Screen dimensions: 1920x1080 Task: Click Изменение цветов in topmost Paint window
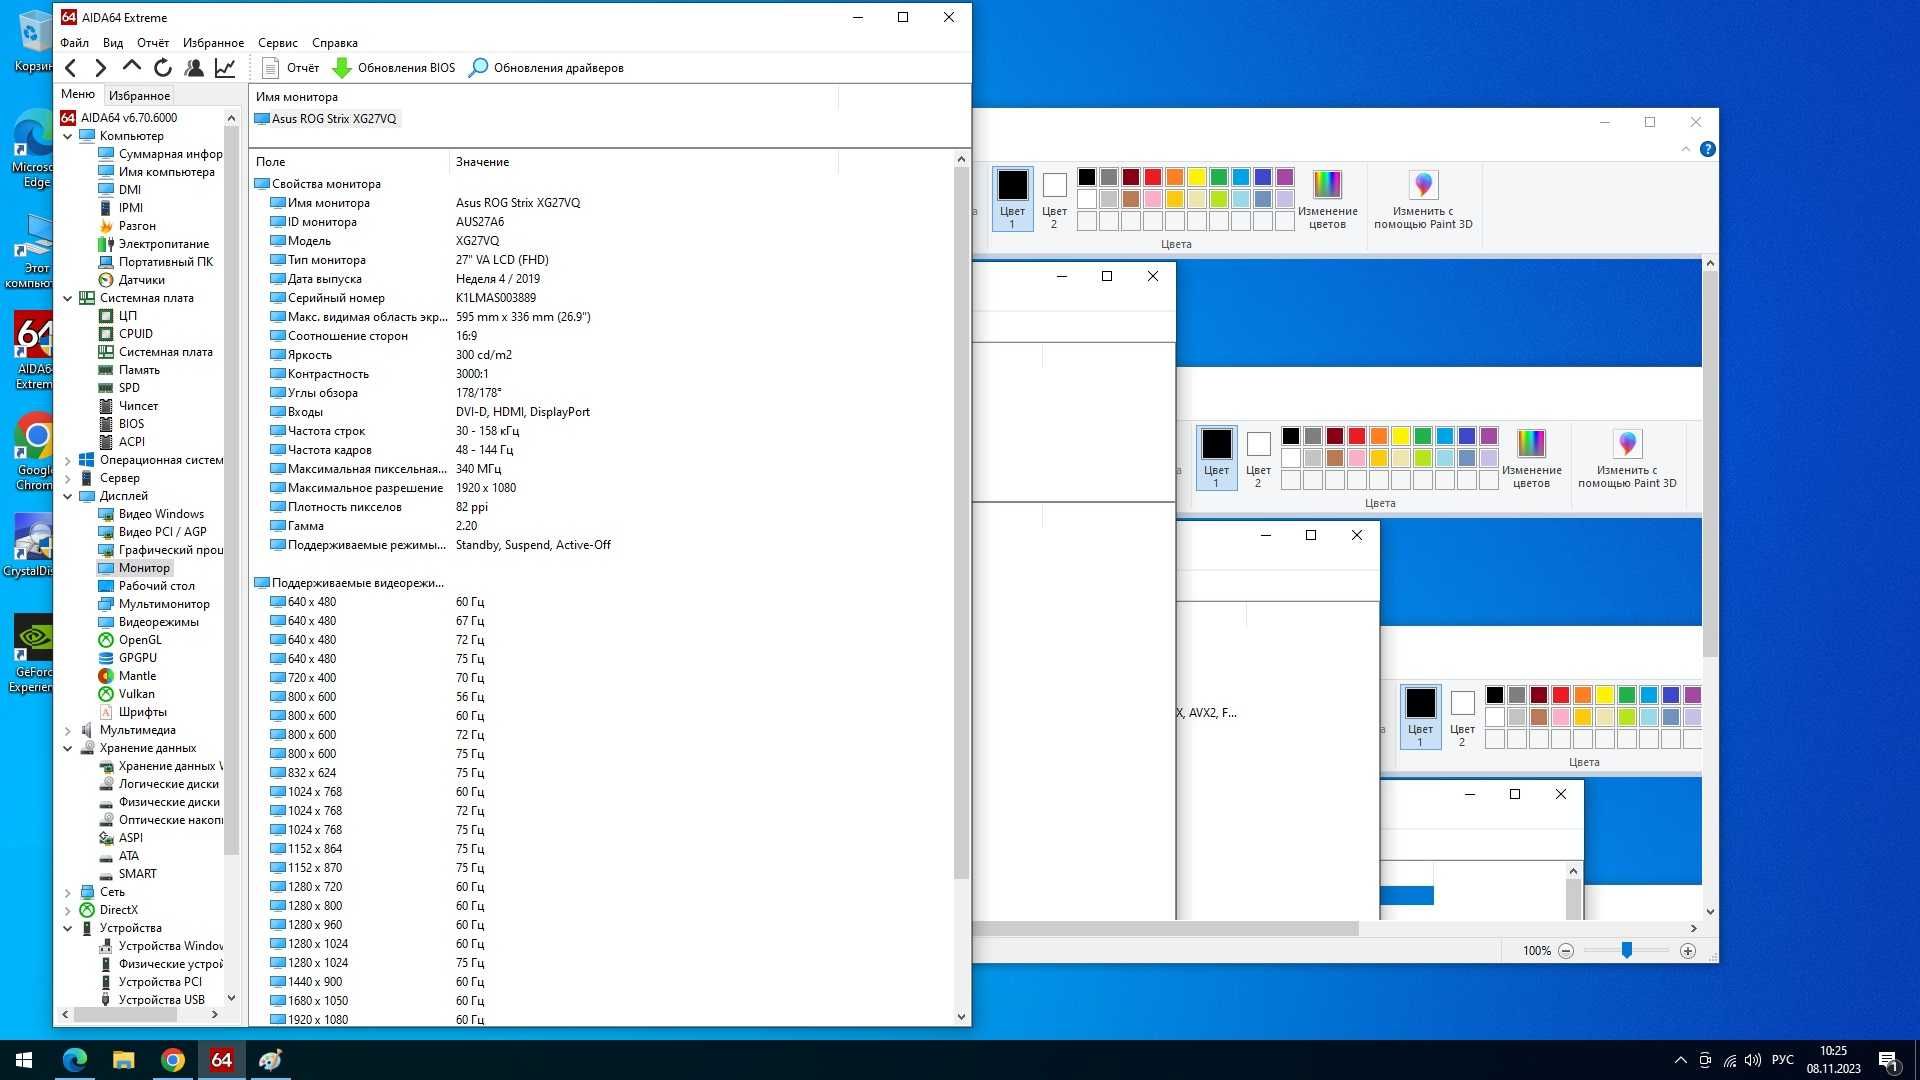[1327, 198]
